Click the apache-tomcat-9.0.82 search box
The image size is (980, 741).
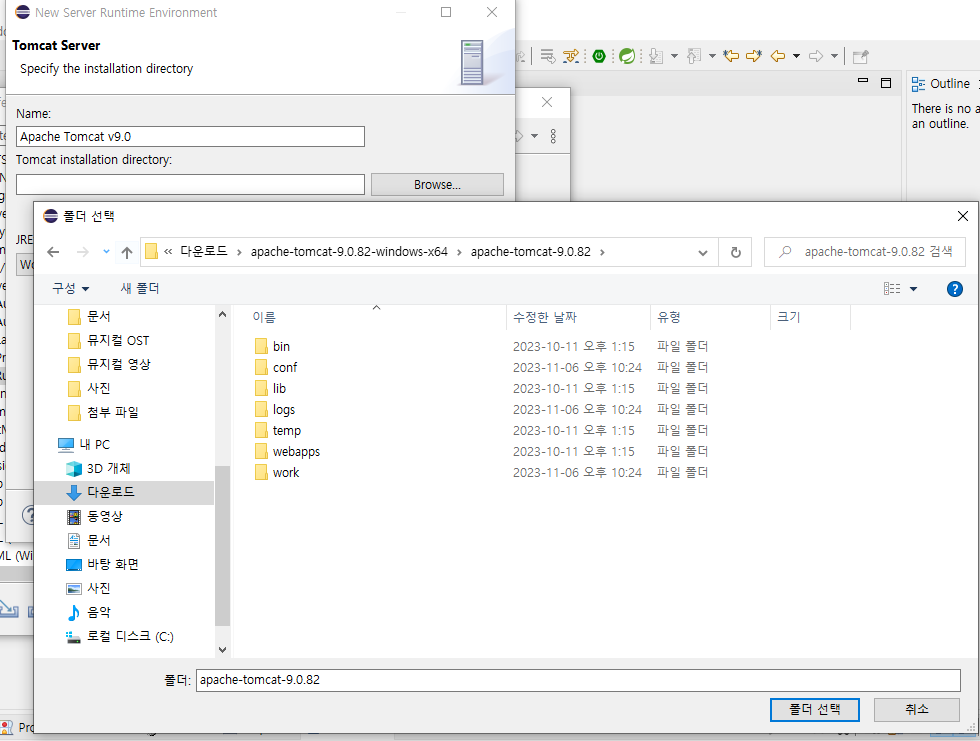864,252
